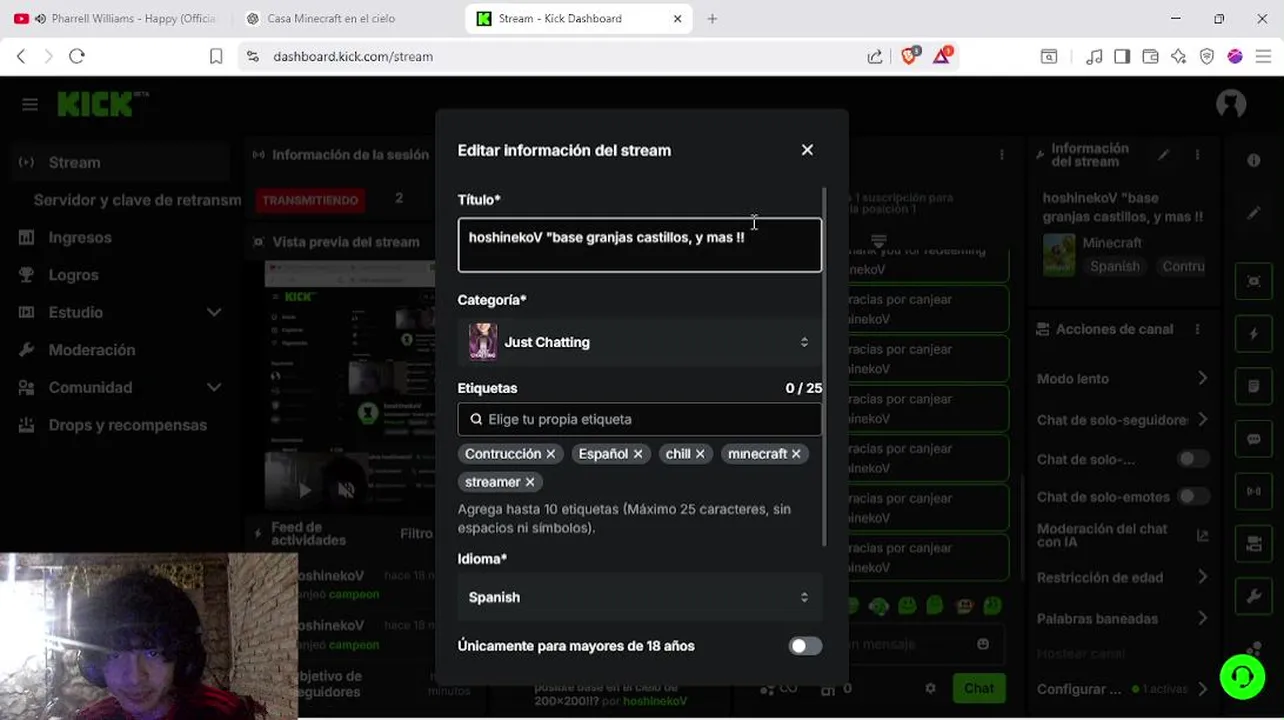1284x720 pixels.
Task: Click the chat bubble icon in right rail
Action: pyautogui.click(x=1254, y=439)
